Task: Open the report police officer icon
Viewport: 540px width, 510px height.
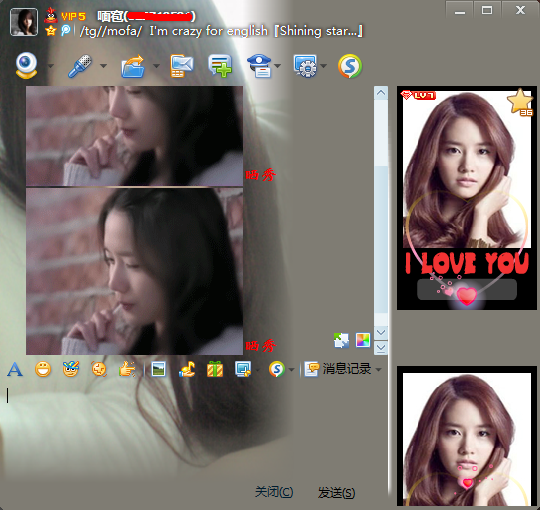Action: pos(259,66)
